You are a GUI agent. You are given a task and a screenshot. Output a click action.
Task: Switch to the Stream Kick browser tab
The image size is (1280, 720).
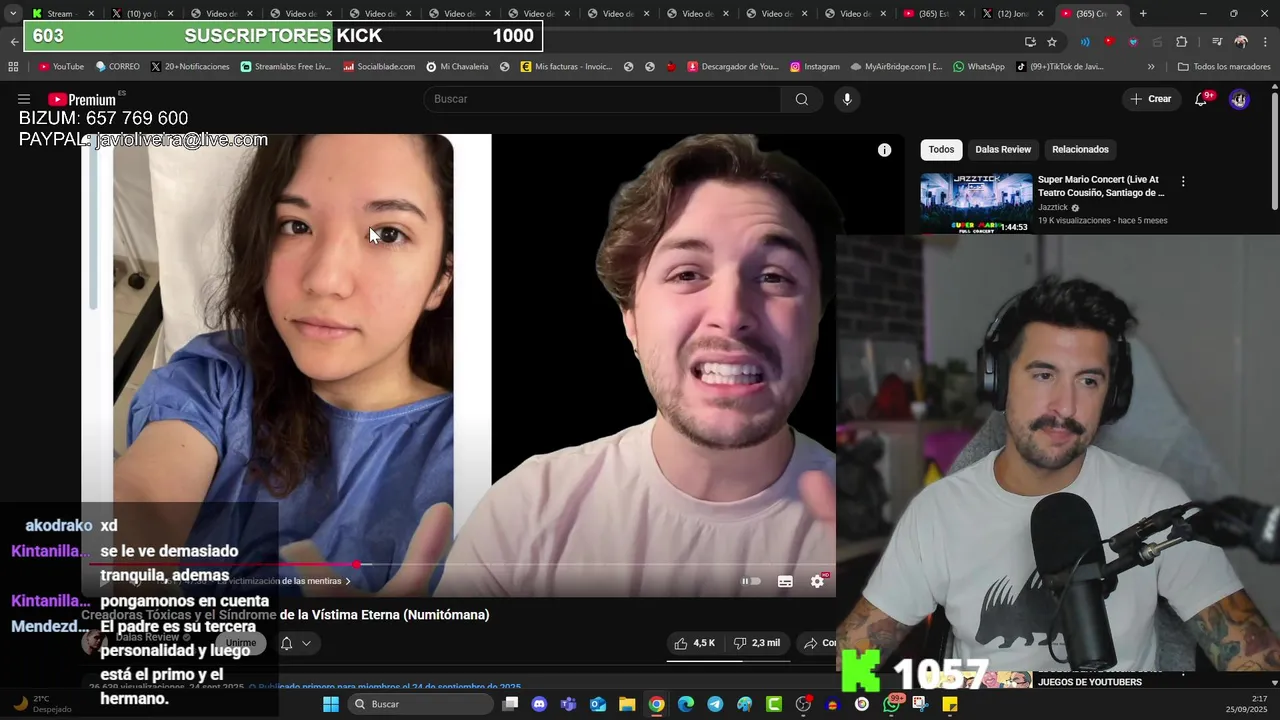(x=62, y=13)
